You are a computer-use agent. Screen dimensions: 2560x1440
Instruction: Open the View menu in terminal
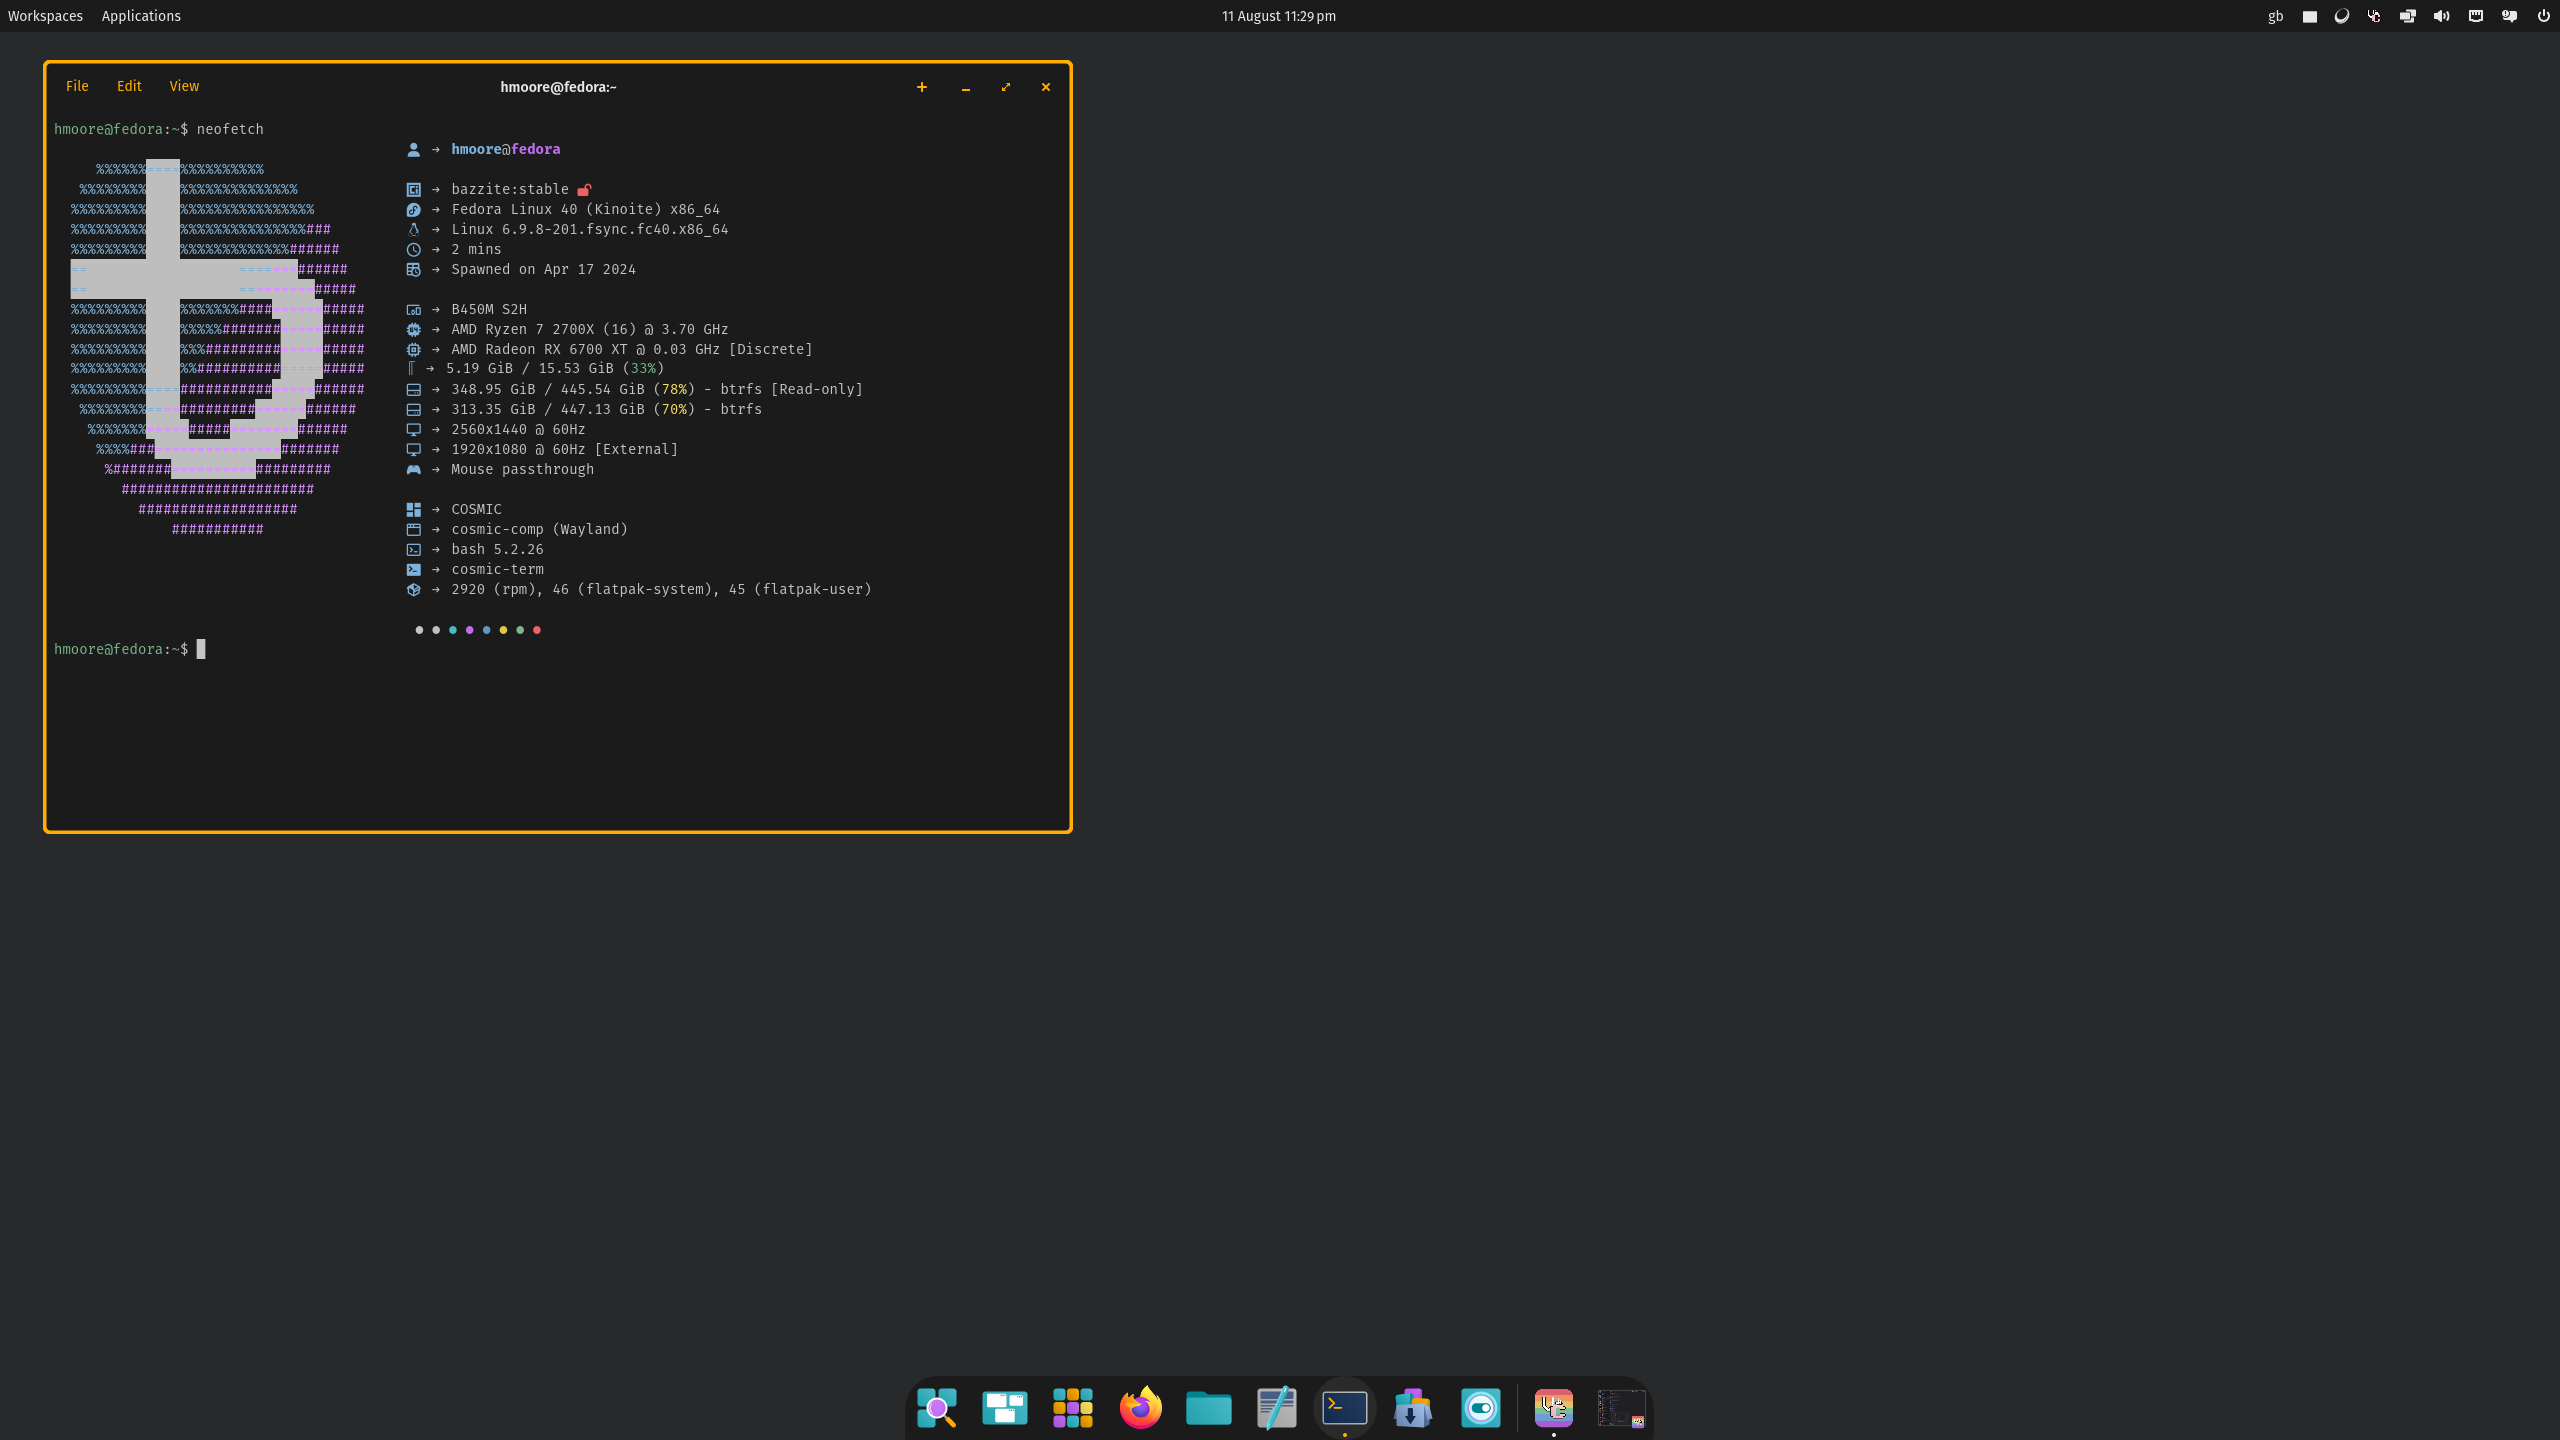coord(184,86)
